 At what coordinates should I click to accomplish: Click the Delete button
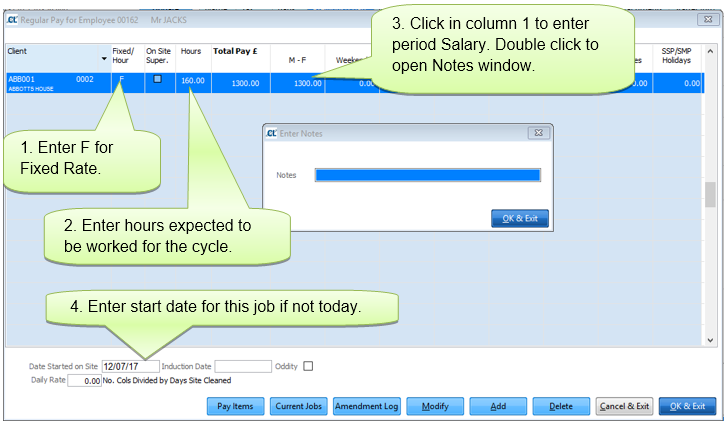[x=561, y=406]
